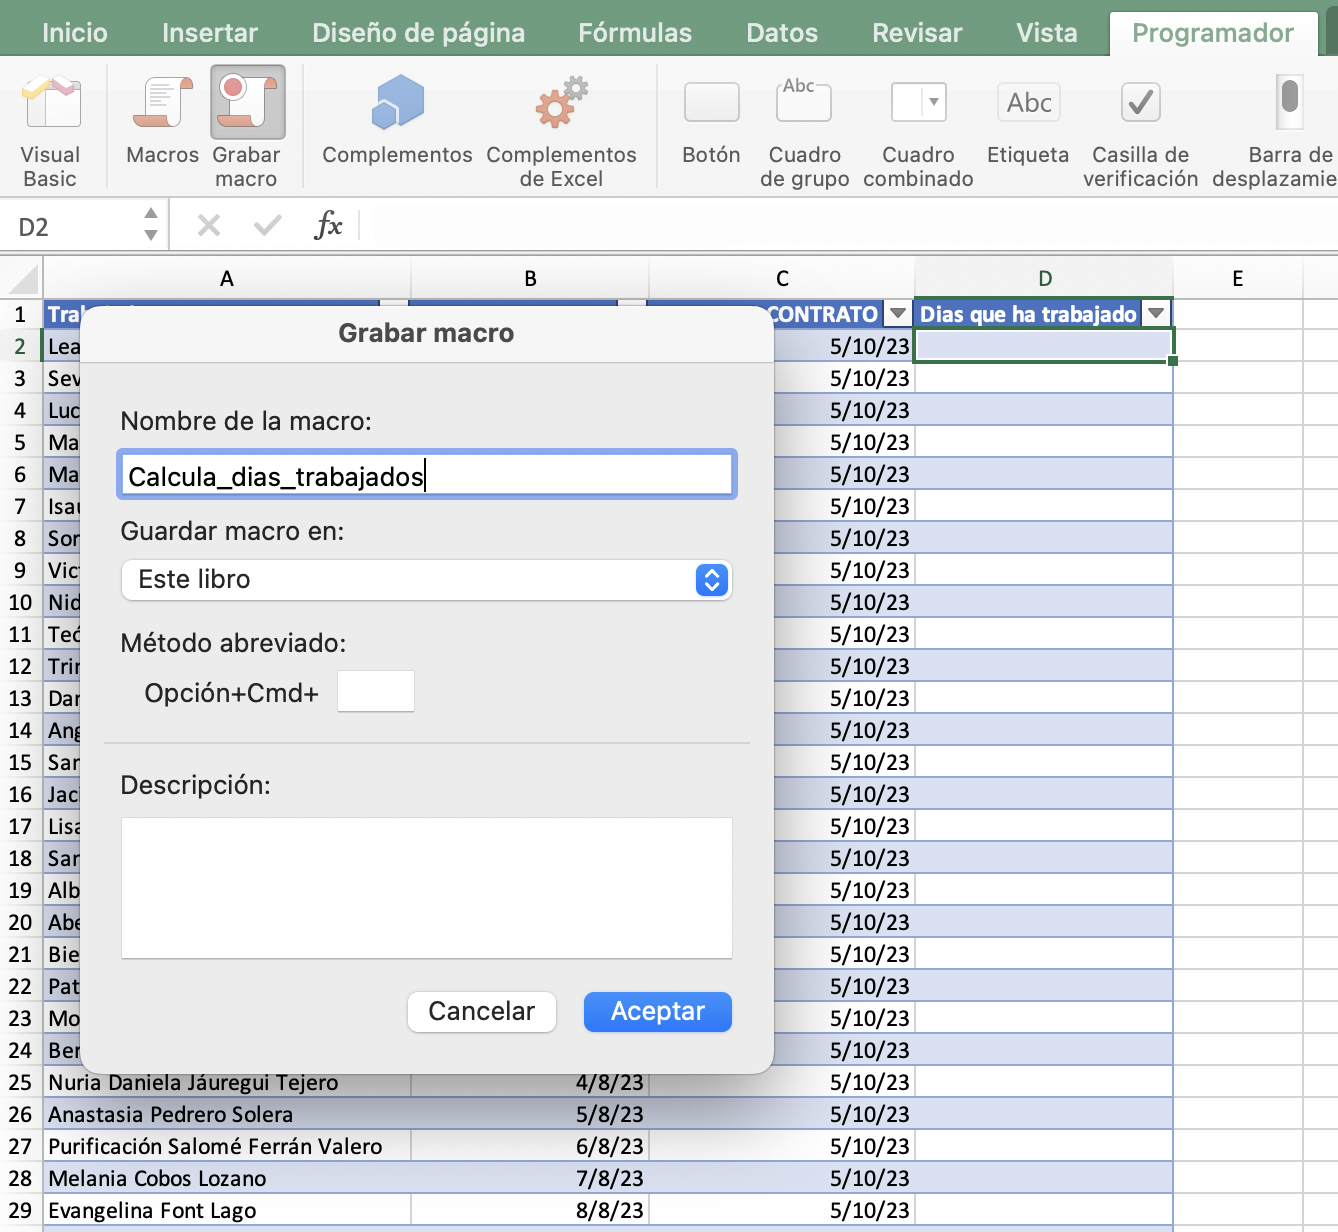Viewport: 1338px width, 1232px height.
Task: Switch to the Insertar tab
Action: click(210, 33)
